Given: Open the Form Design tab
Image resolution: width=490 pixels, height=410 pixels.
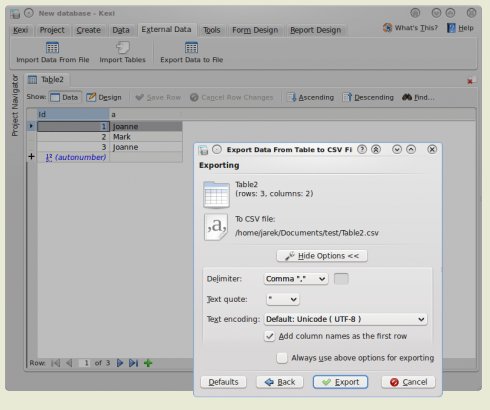Looking at the screenshot, I should (x=255, y=30).
